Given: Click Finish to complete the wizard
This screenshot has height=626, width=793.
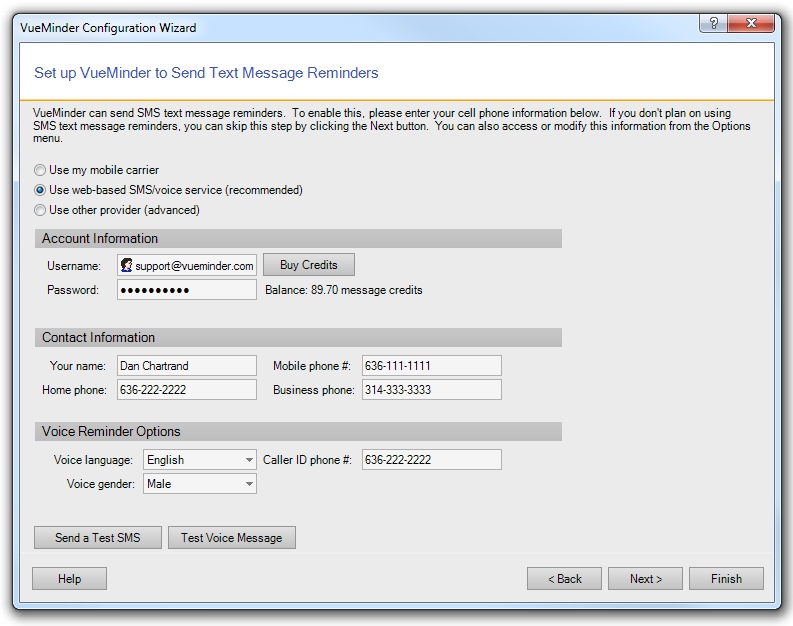Looking at the screenshot, I should pos(726,578).
